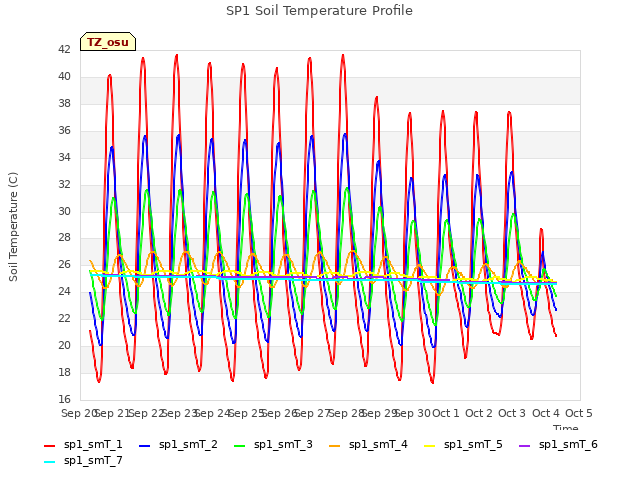Click the orange sp1_smT_4 legend swatch
The height and width of the screenshot is (480, 640).
point(334,446)
